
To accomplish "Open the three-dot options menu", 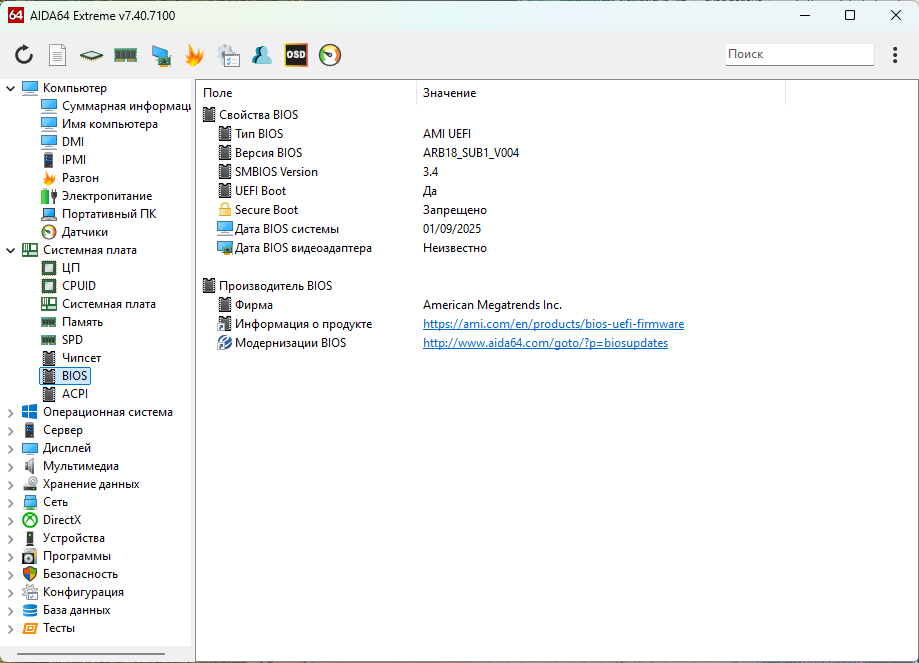I will pos(895,55).
